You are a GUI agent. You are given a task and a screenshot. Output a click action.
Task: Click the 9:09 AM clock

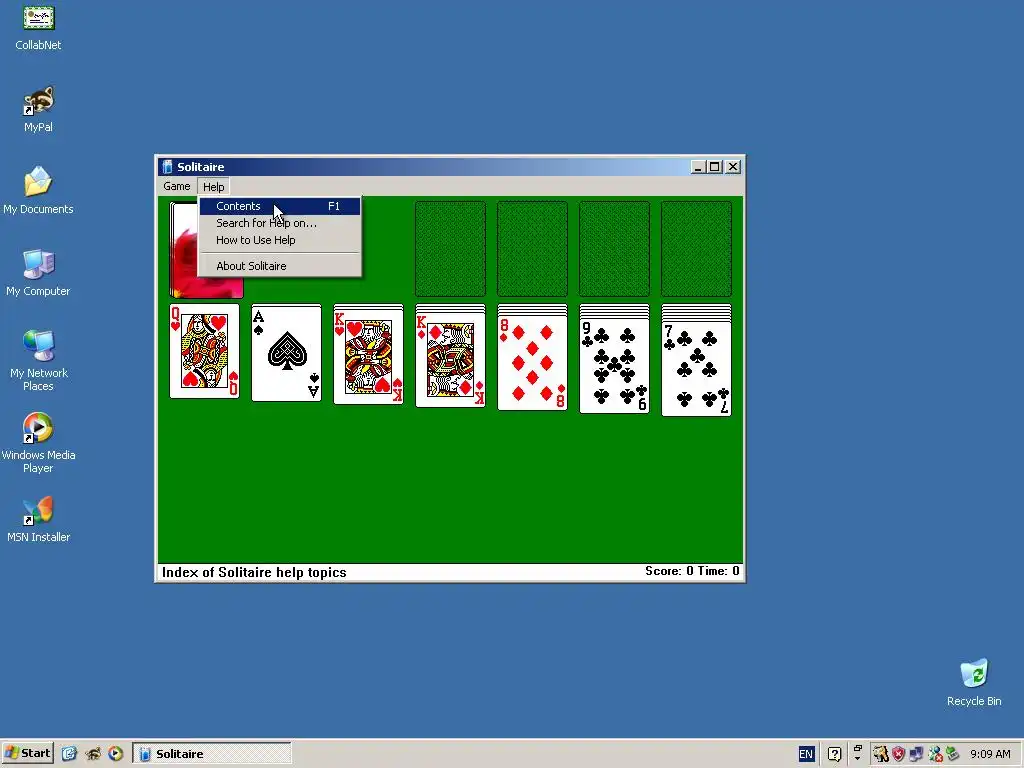[x=990, y=754]
